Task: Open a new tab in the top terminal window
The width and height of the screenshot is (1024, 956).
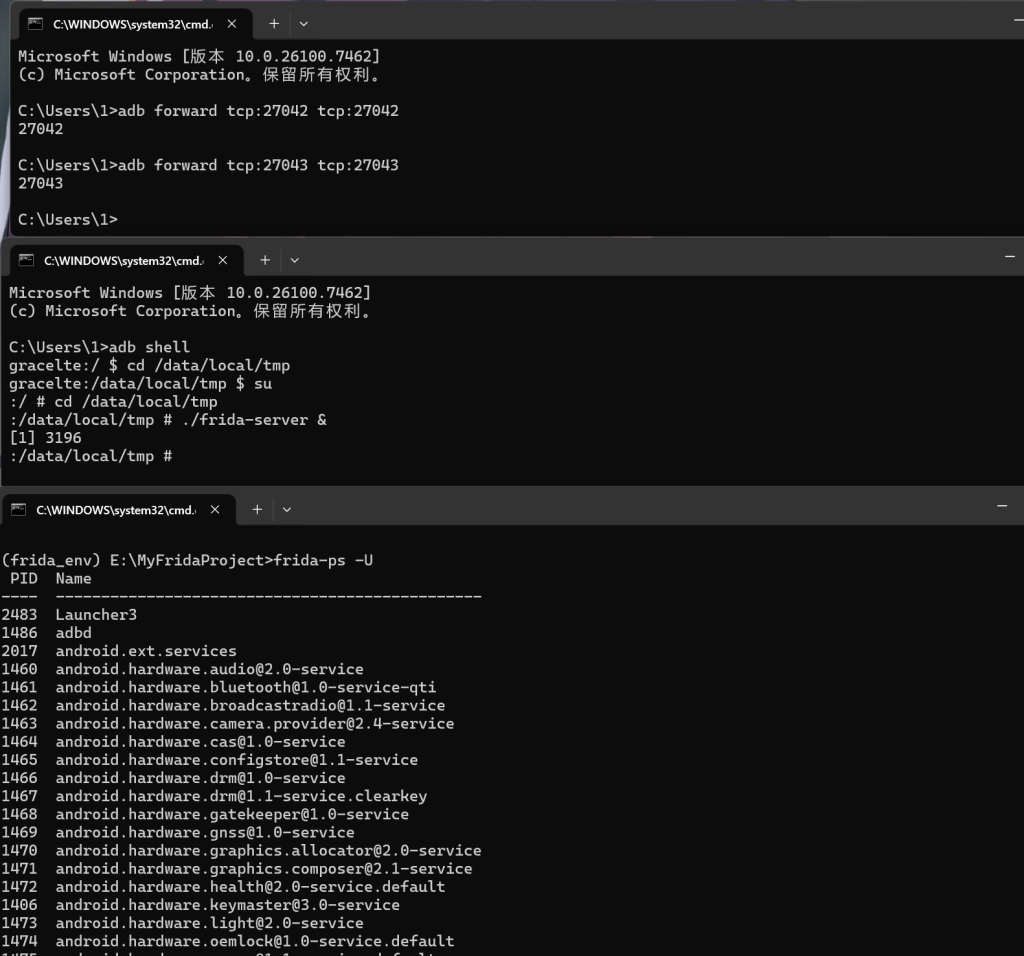Action: coord(273,23)
